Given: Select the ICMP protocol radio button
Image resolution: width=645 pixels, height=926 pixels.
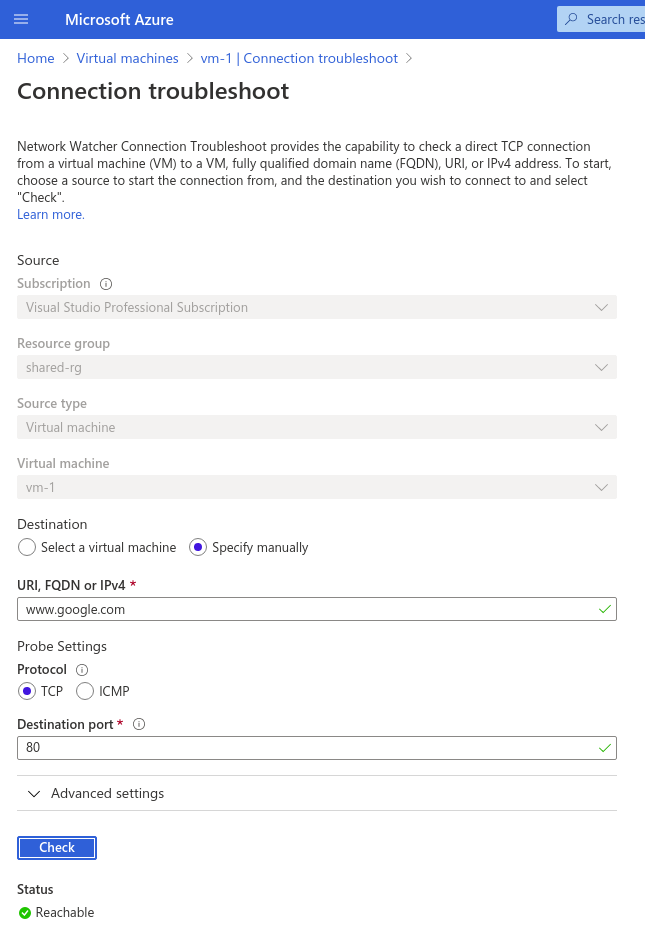Looking at the screenshot, I should click(x=85, y=691).
